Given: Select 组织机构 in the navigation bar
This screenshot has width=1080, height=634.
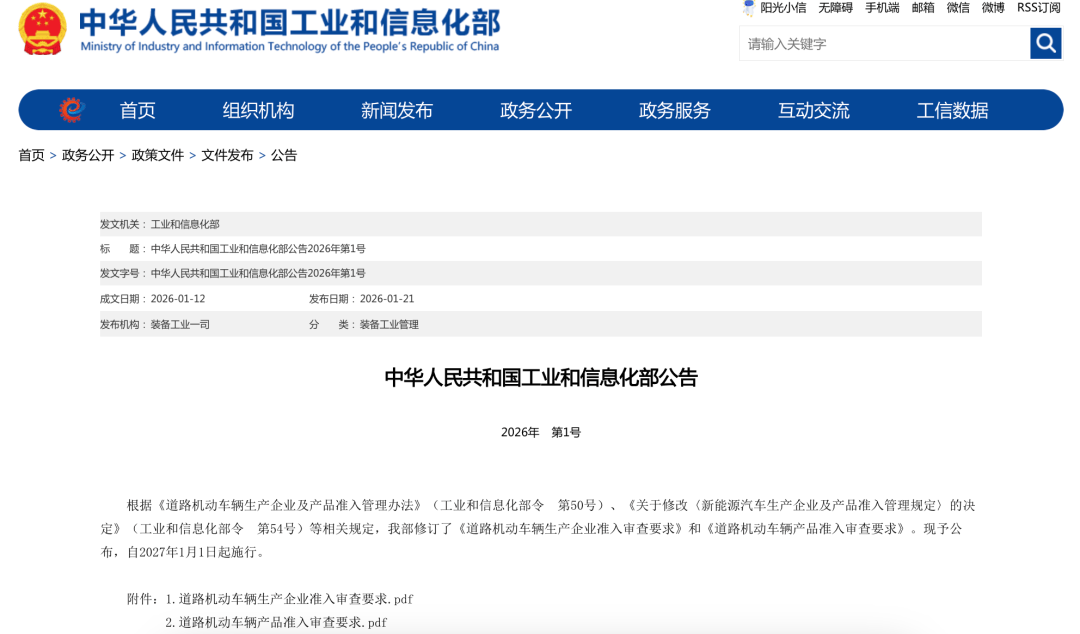Looking at the screenshot, I should click(258, 110).
